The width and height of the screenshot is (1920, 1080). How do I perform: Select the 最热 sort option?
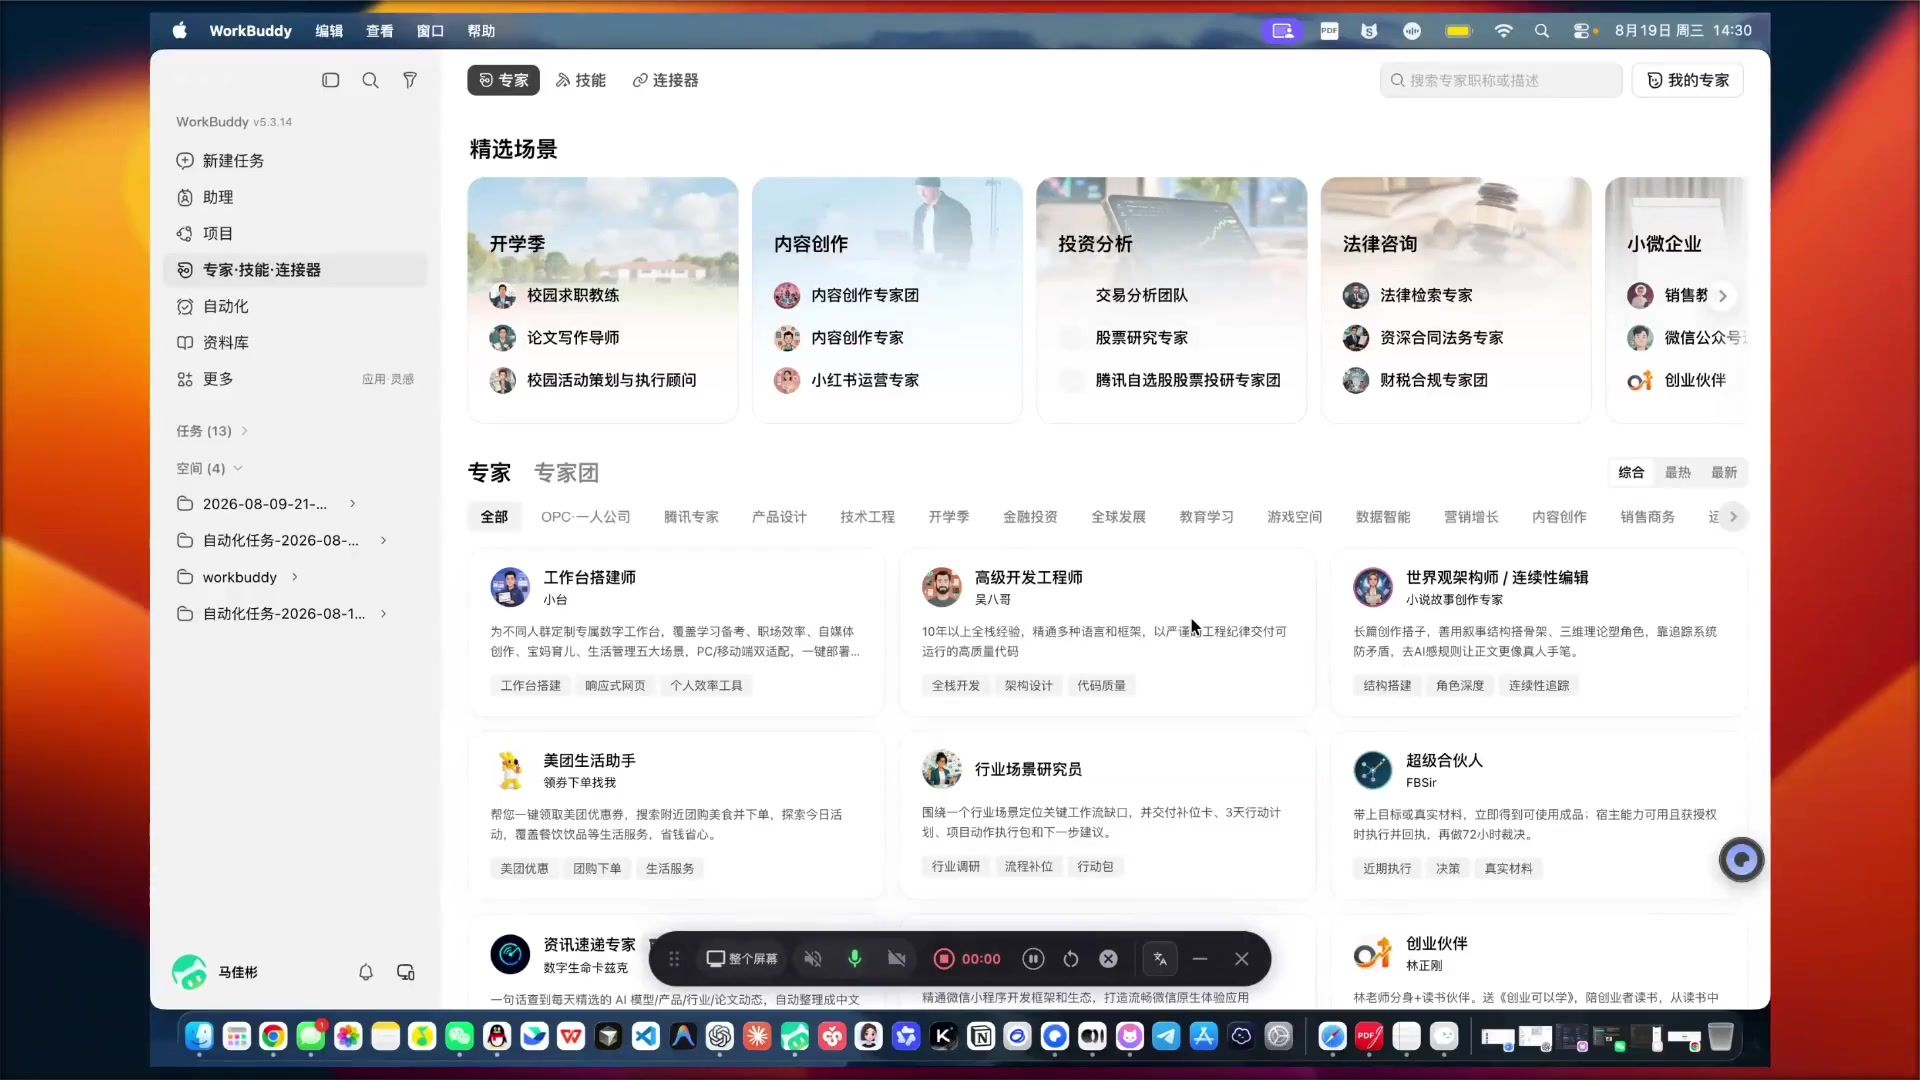coord(1677,472)
